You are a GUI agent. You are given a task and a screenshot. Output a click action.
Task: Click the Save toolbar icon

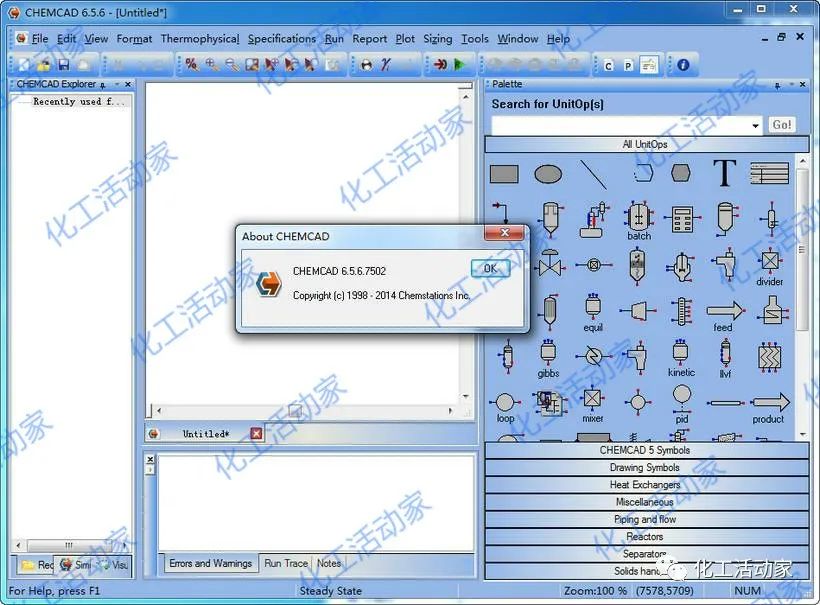pyautogui.click(x=64, y=65)
